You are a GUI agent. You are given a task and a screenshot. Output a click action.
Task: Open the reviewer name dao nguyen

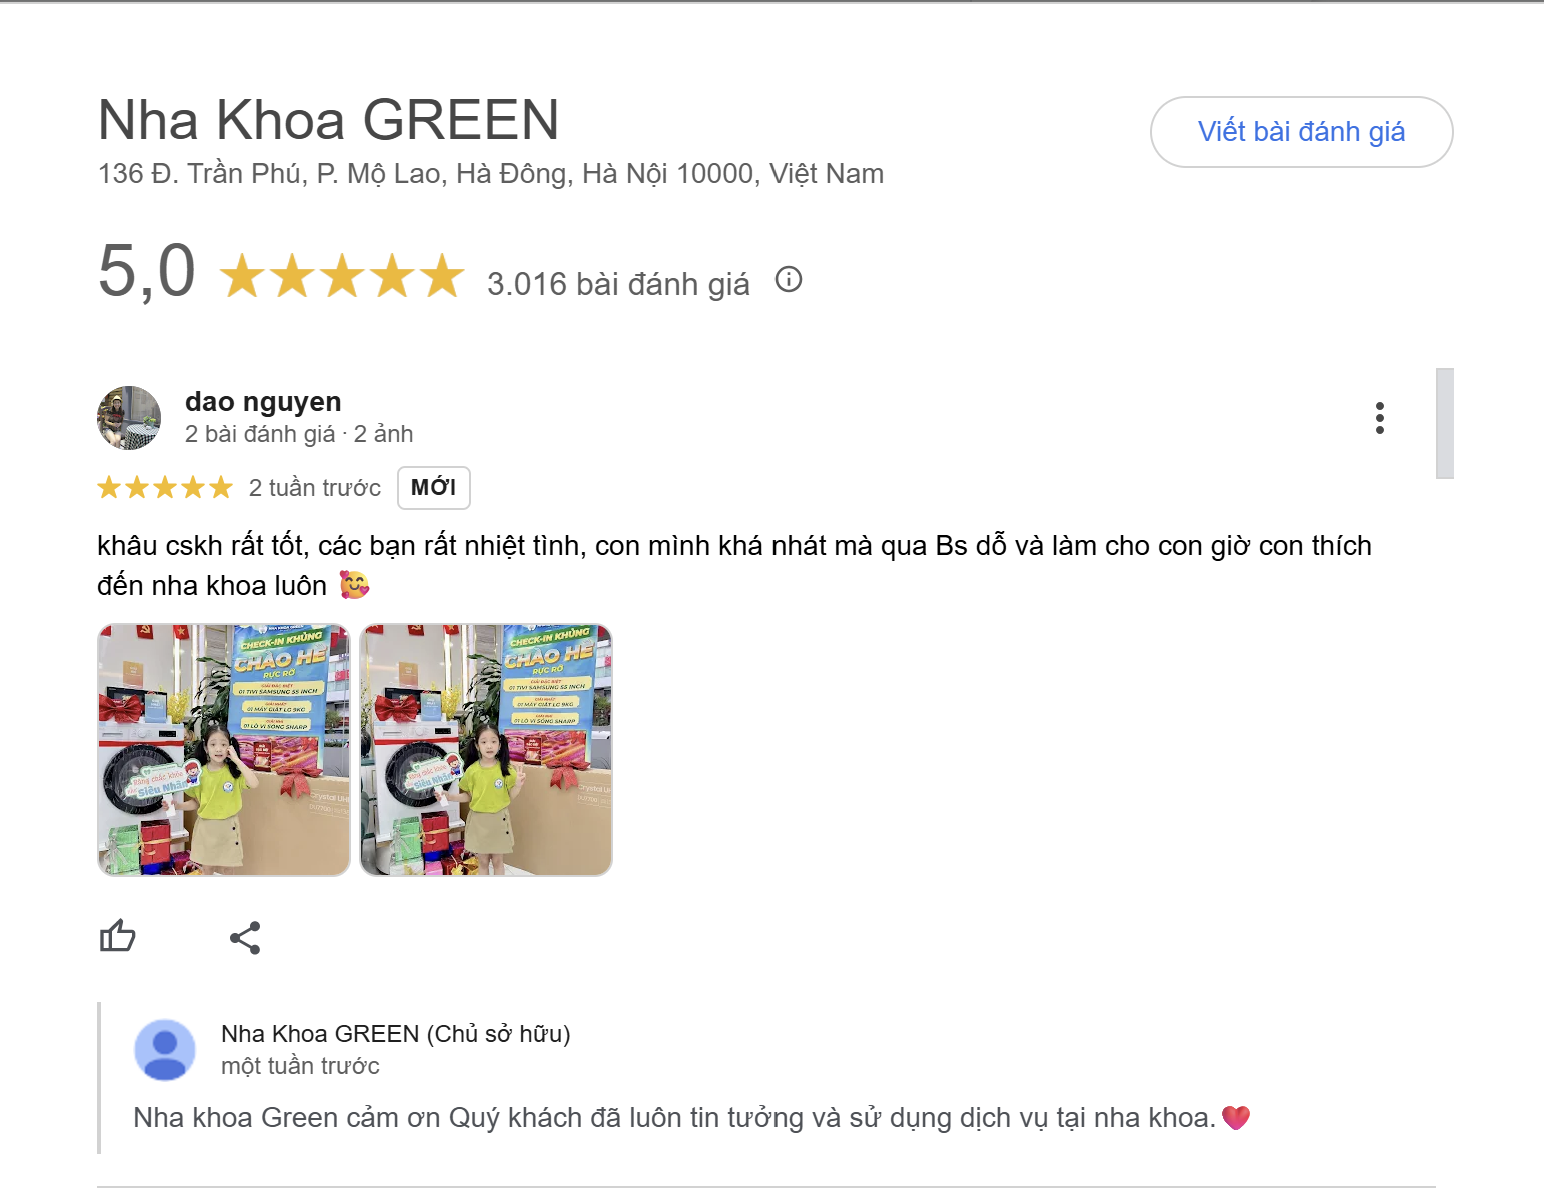(263, 402)
